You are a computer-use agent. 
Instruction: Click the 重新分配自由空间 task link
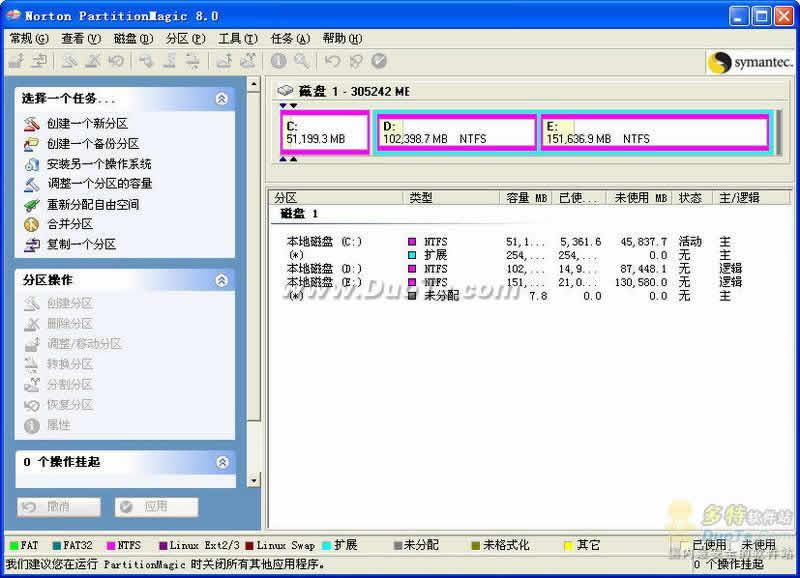click(93, 204)
